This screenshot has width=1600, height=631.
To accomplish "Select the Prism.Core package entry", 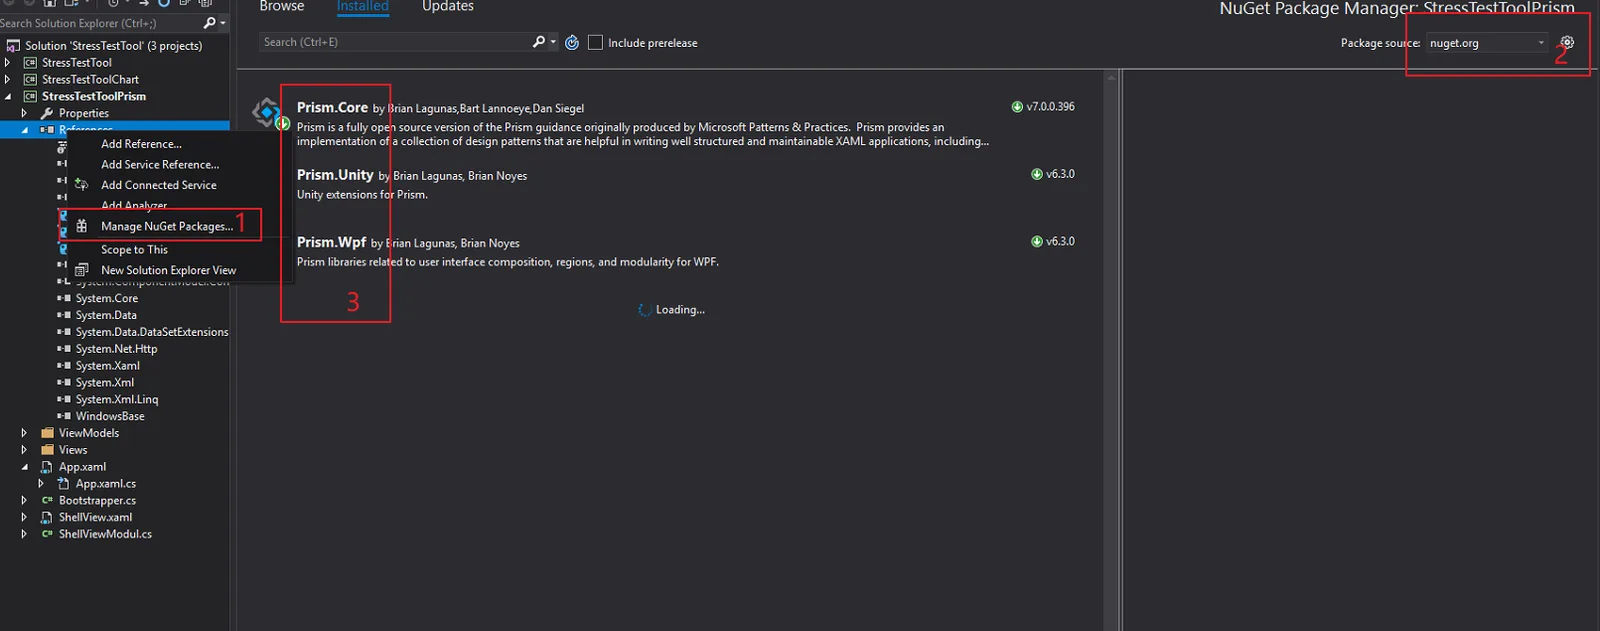I will click(x=667, y=123).
